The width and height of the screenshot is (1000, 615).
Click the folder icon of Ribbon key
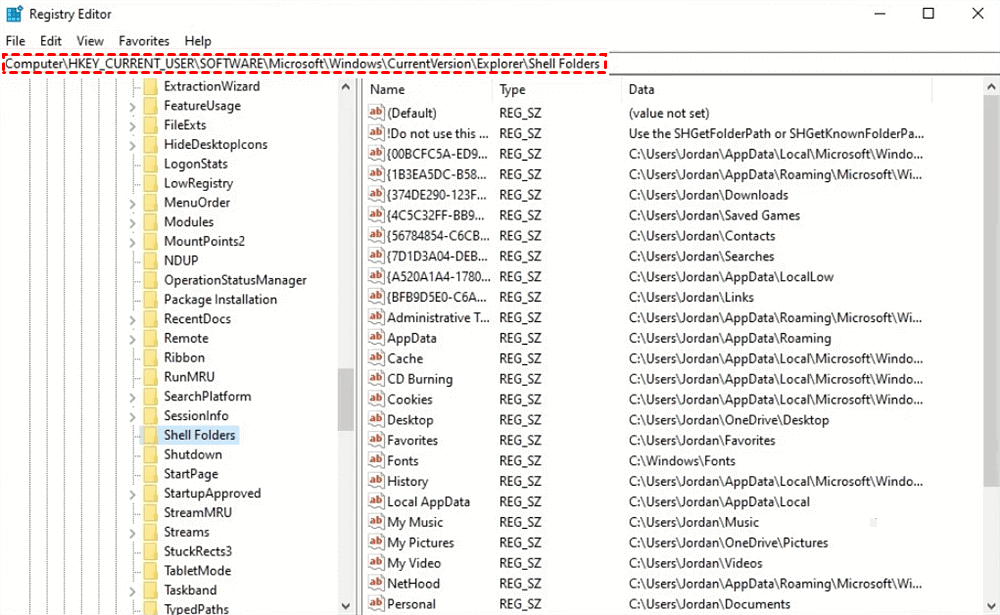pos(151,357)
